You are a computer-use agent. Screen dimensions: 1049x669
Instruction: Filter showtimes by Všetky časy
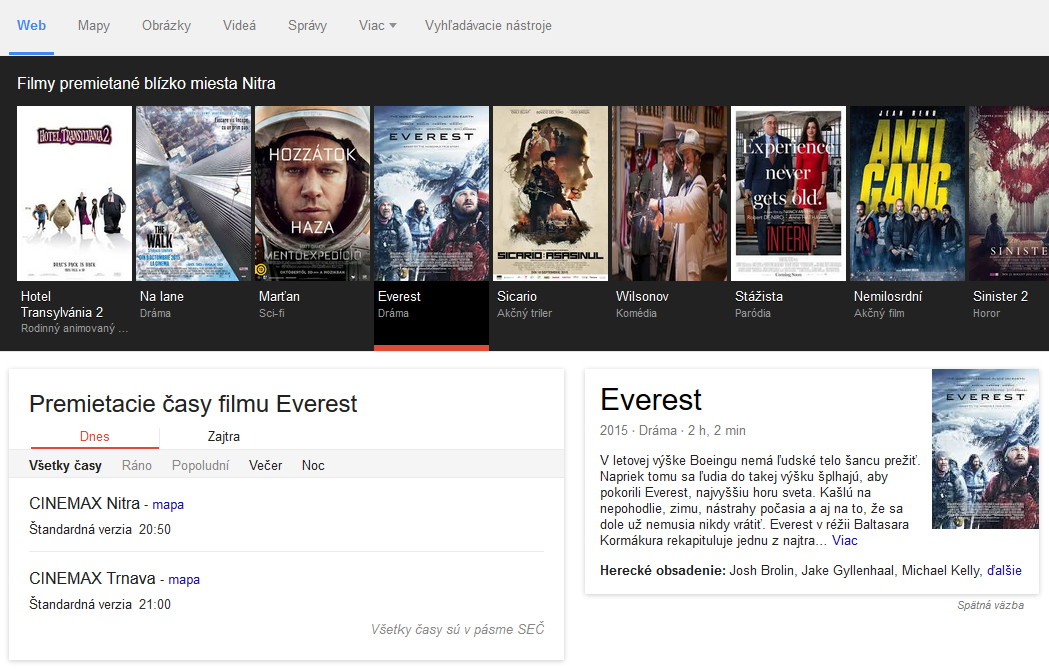pyautogui.click(x=65, y=466)
